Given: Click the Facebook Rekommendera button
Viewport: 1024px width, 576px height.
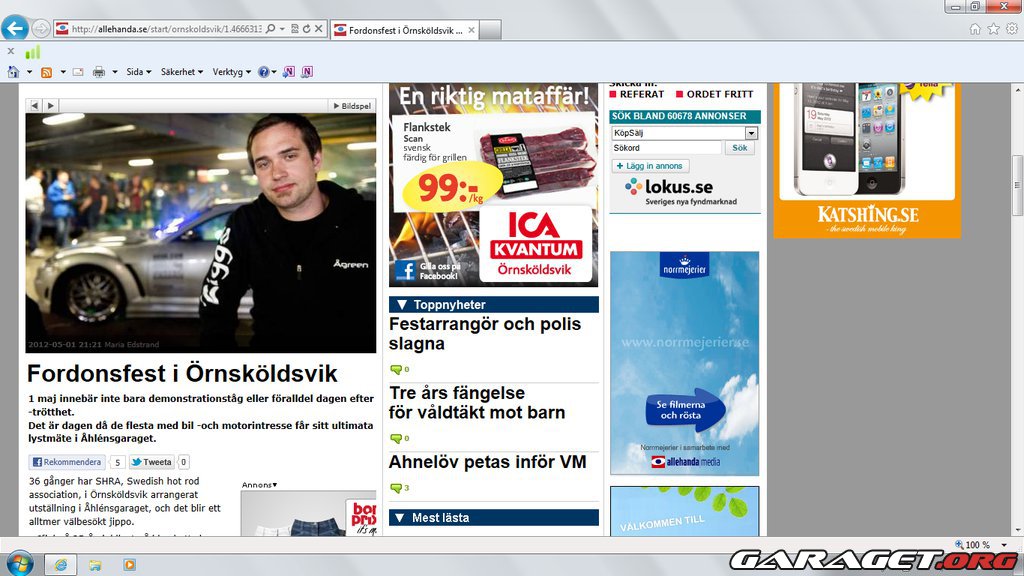Looking at the screenshot, I should point(67,462).
